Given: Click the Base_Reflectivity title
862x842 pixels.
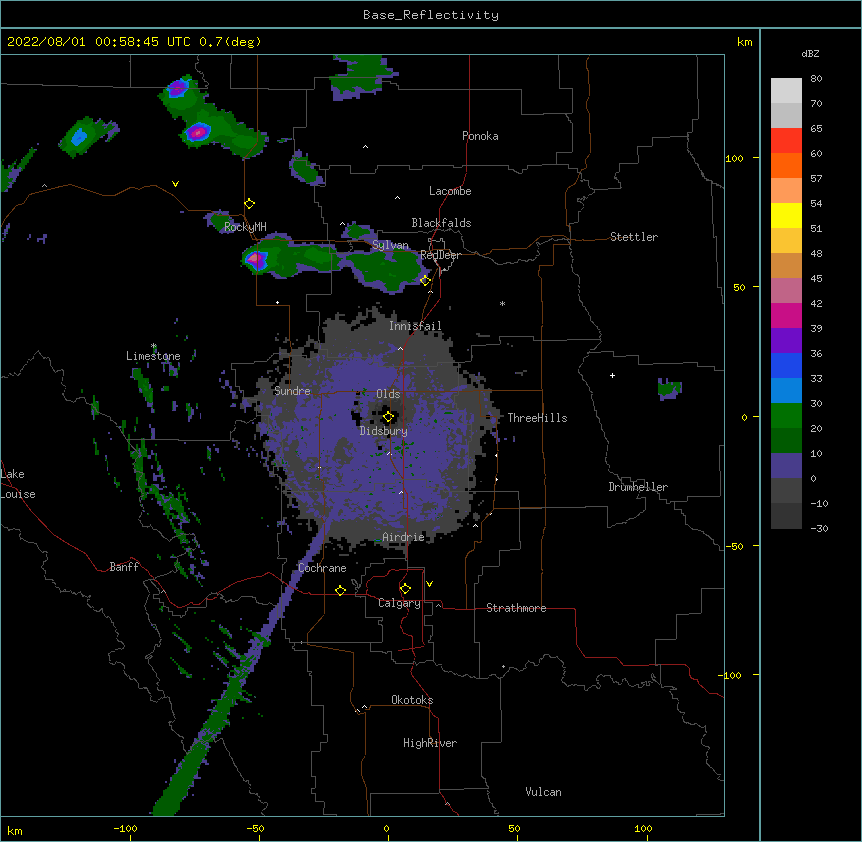Looking at the screenshot, I should (x=431, y=15).
